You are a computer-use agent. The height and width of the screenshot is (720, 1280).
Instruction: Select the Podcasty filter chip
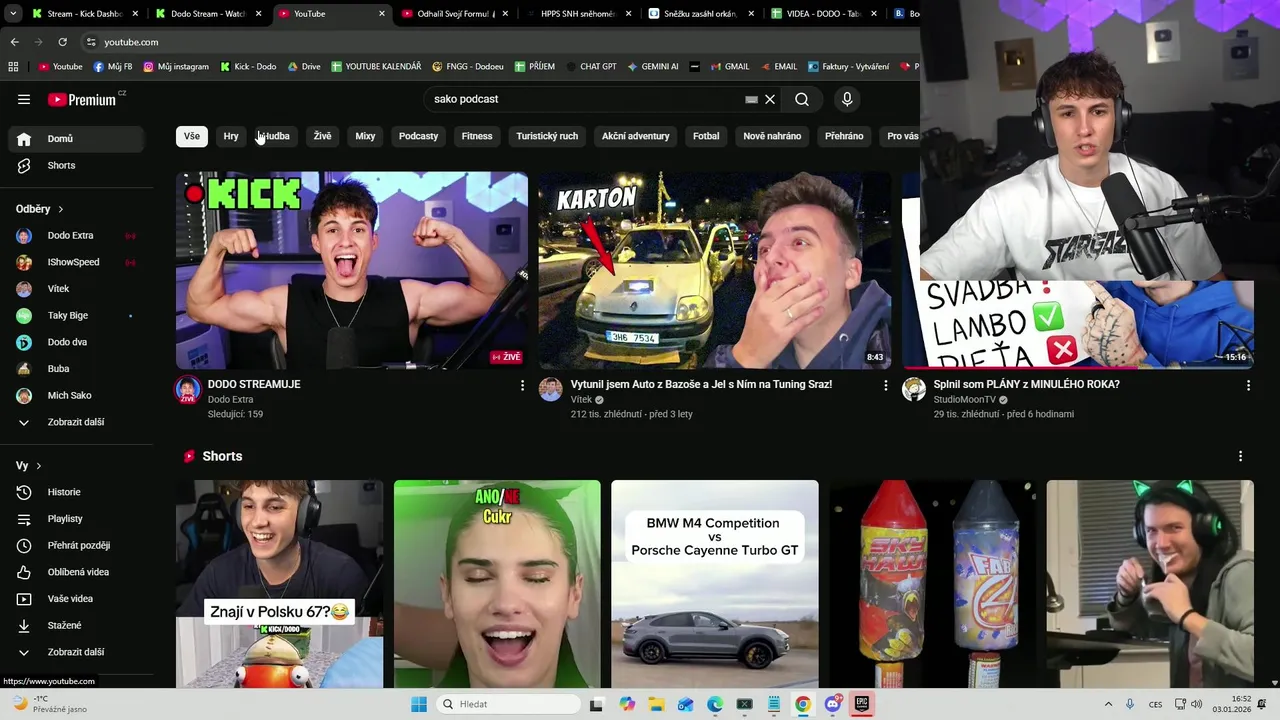pyautogui.click(x=418, y=136)
